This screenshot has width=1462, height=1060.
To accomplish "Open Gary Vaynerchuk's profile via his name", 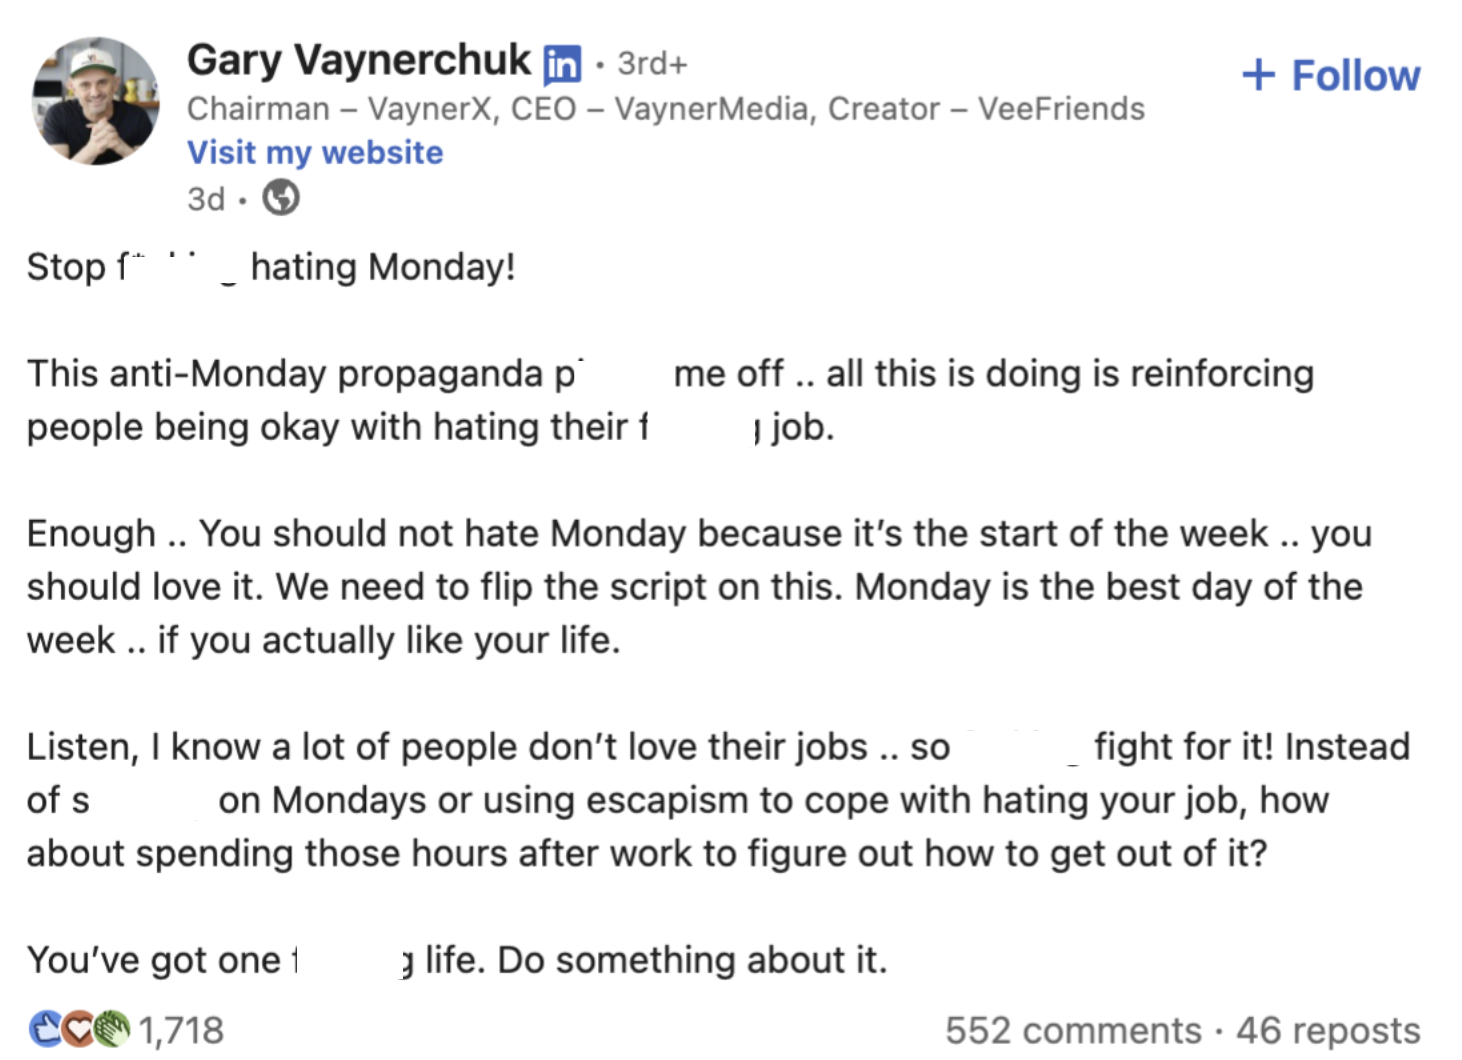I will [x=358, y=60].
